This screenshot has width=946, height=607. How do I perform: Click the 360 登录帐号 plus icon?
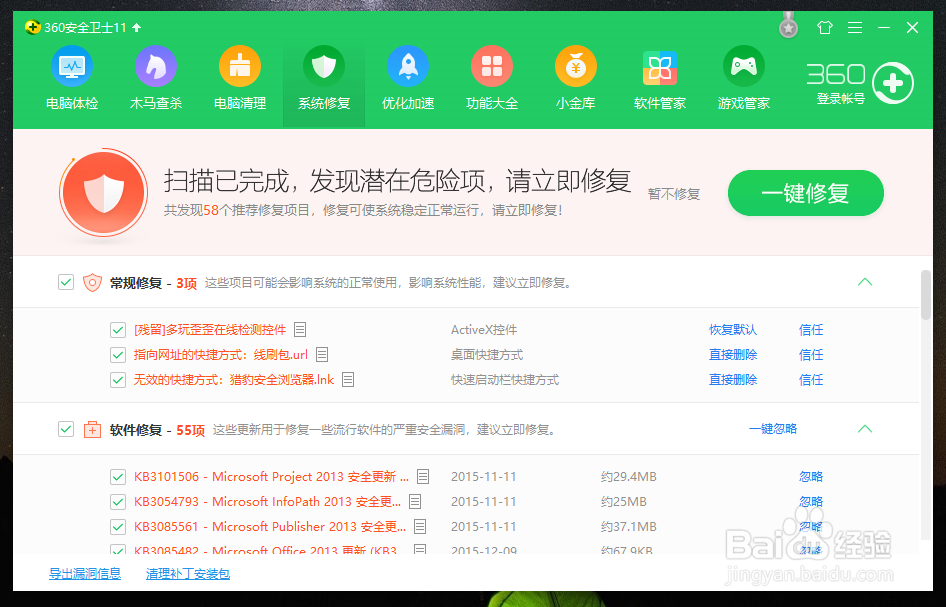click(893, 83)
